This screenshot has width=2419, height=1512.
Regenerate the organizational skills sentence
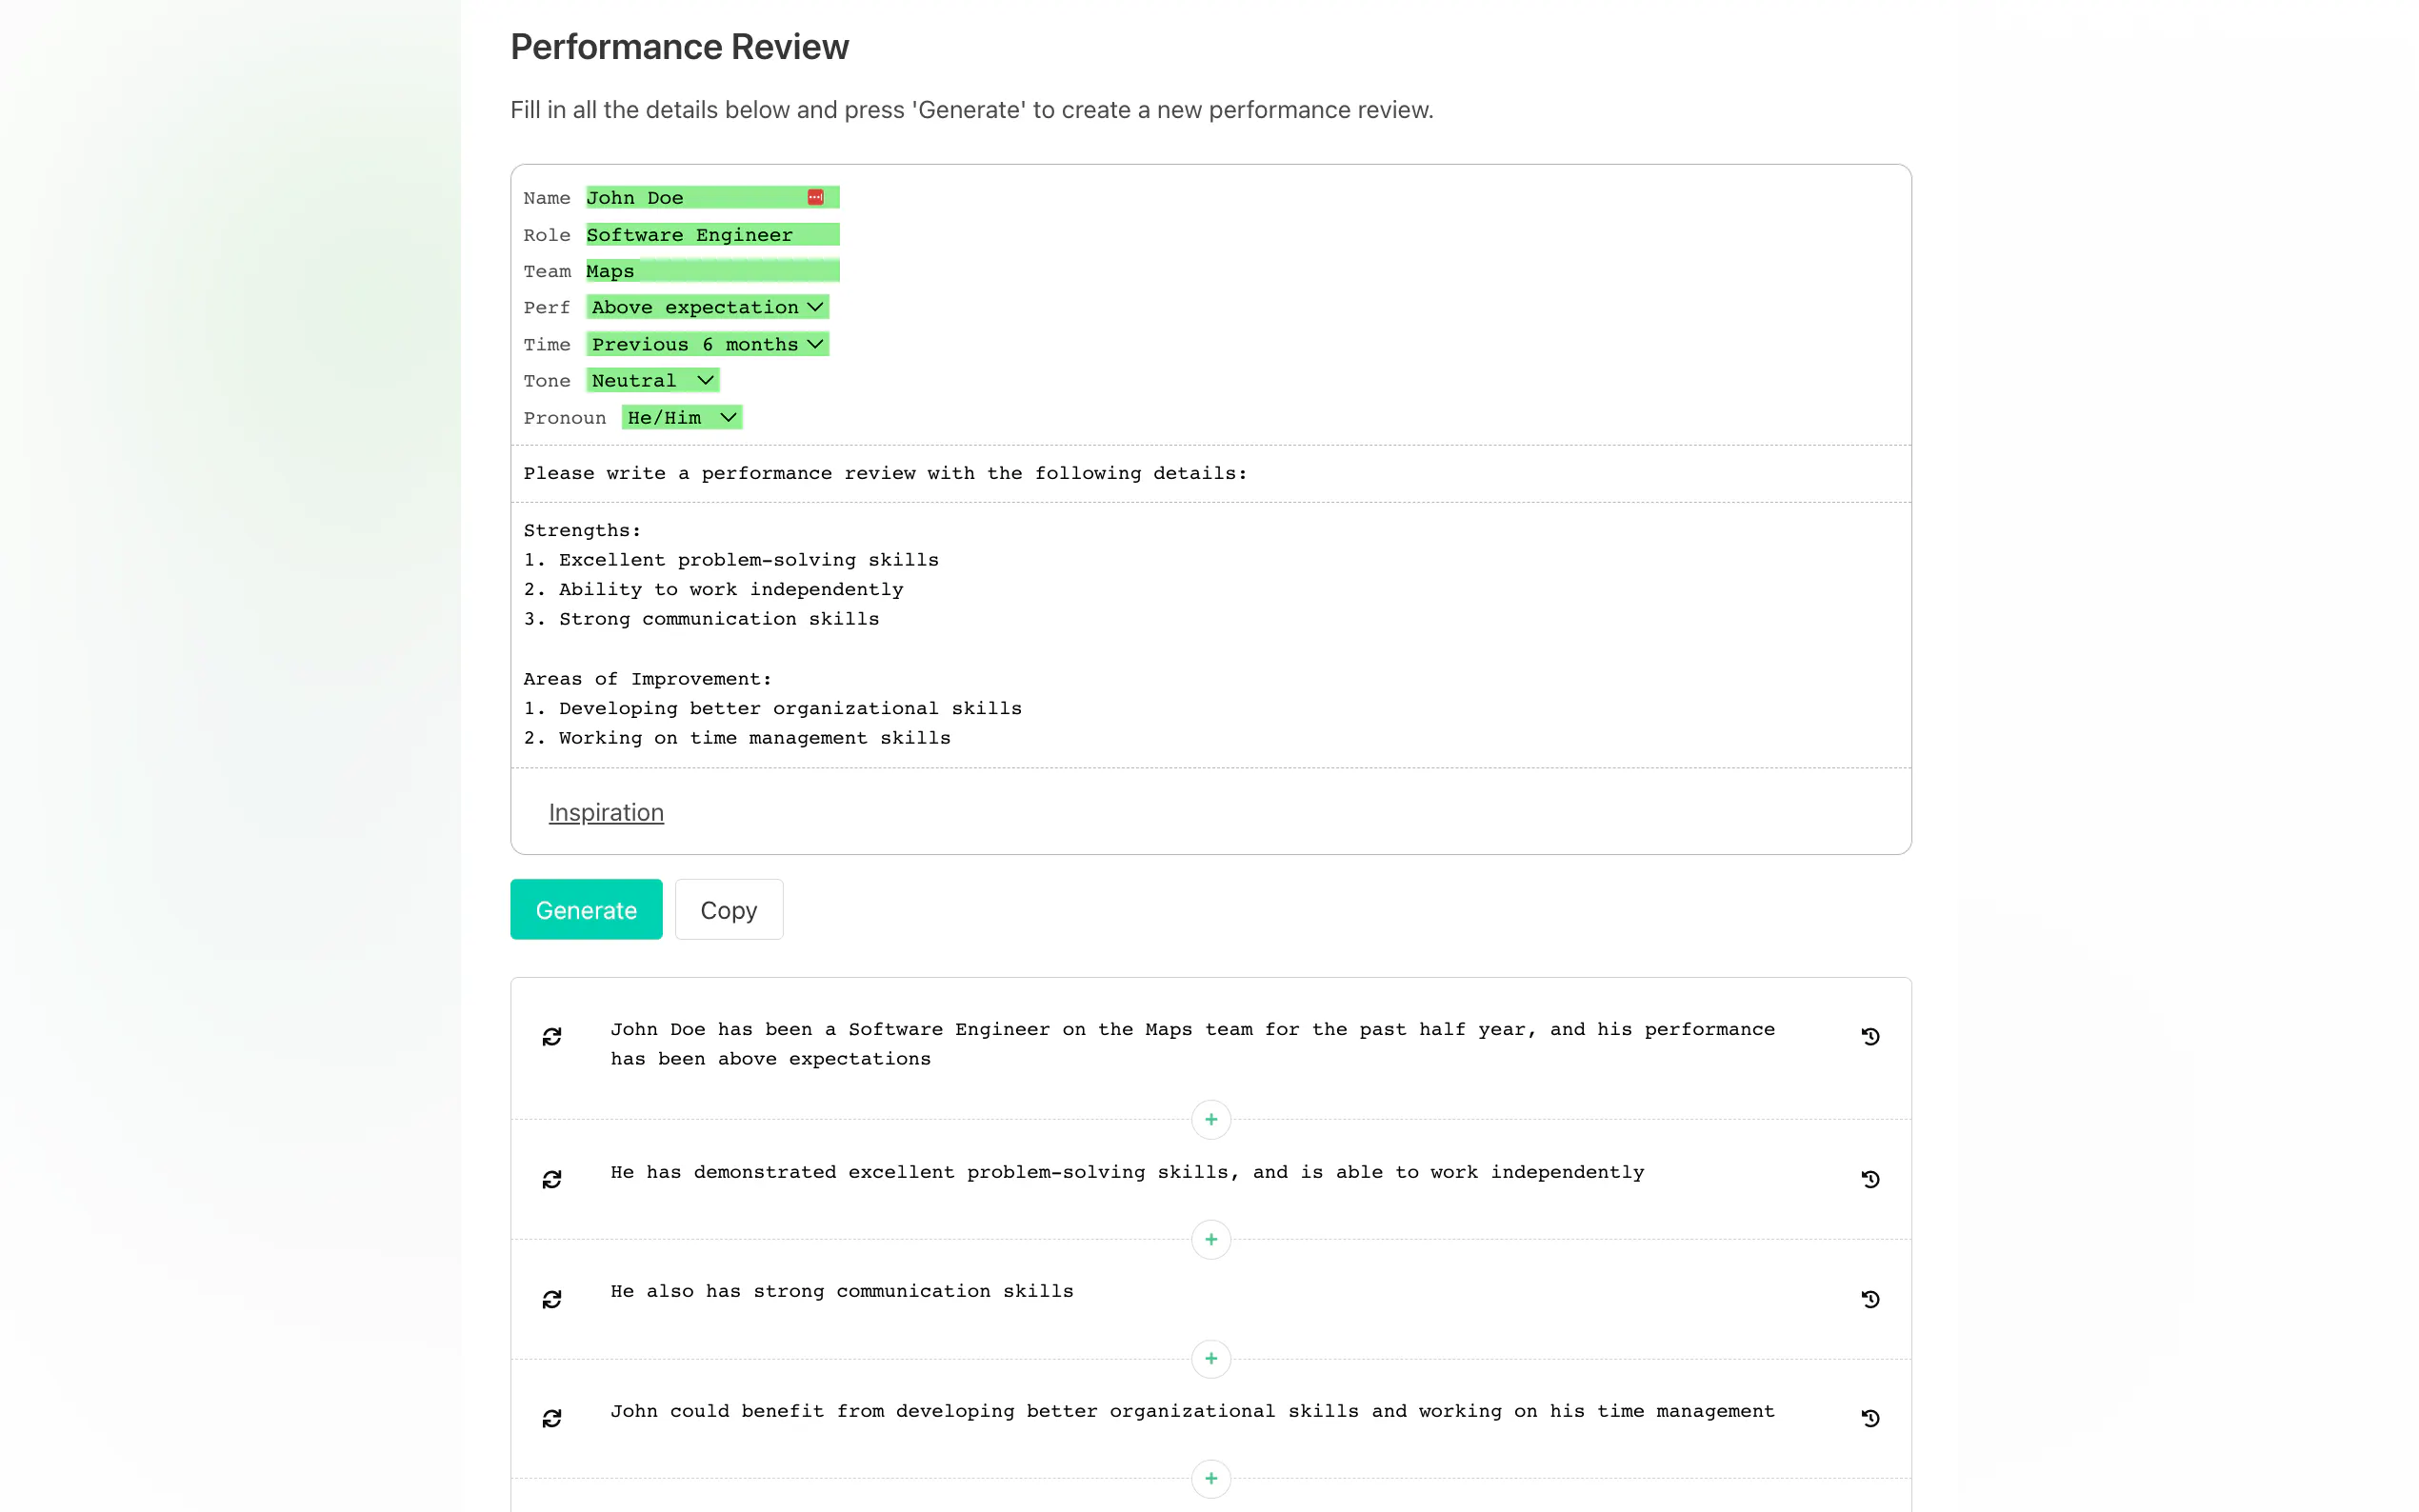pyautogui.click(x=552, y=1418)
